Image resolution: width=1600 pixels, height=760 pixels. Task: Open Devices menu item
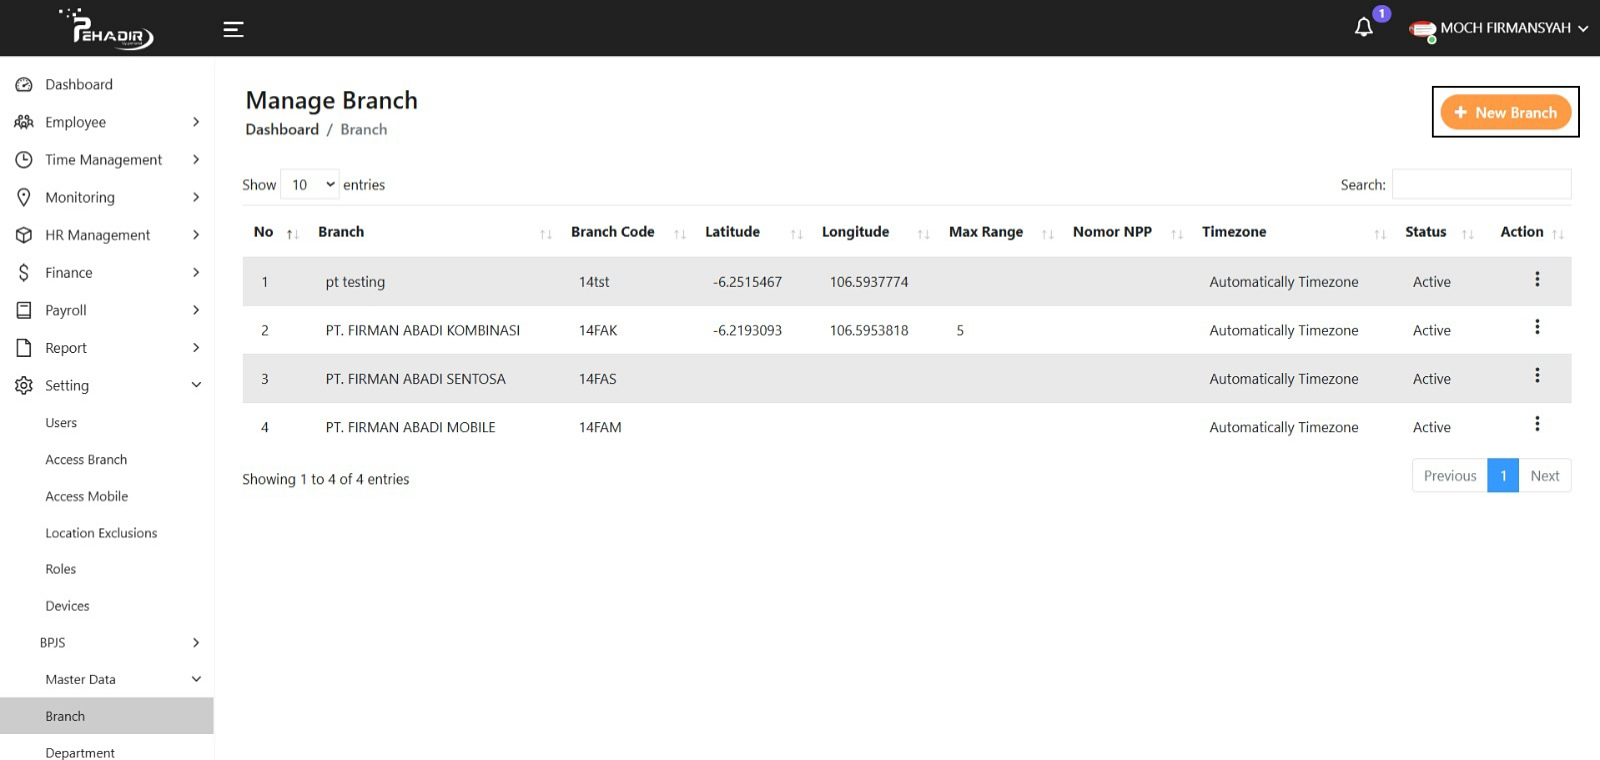point(67,606)
